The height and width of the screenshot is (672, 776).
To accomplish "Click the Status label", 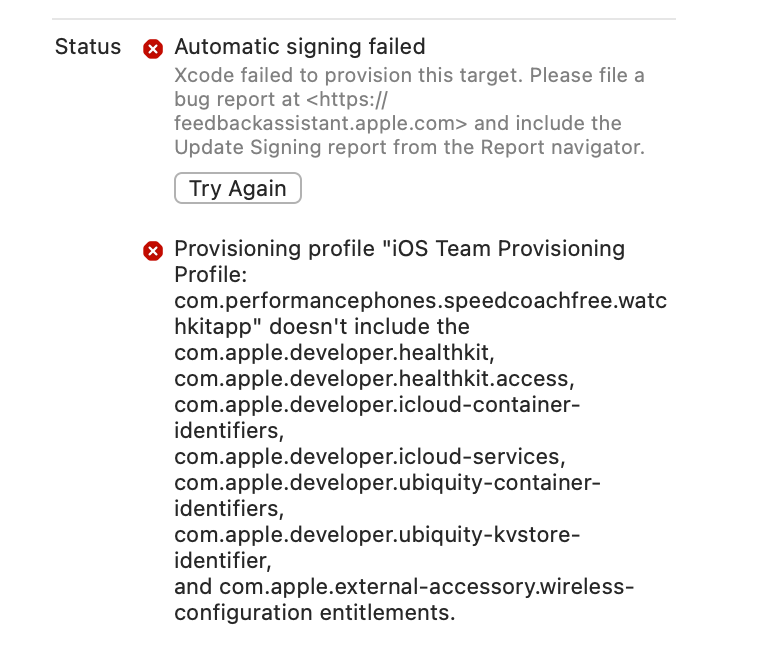I will click(x=88, y=47).
